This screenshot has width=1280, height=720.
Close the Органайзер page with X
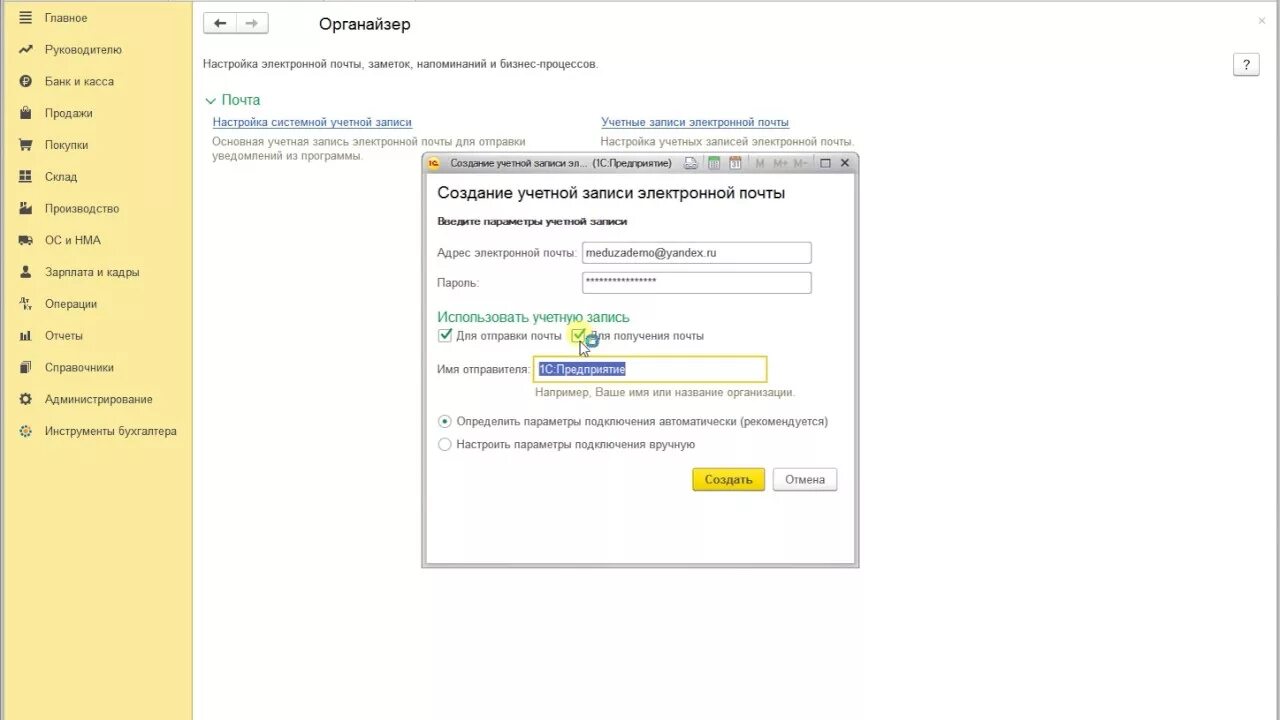[1262, 20]
